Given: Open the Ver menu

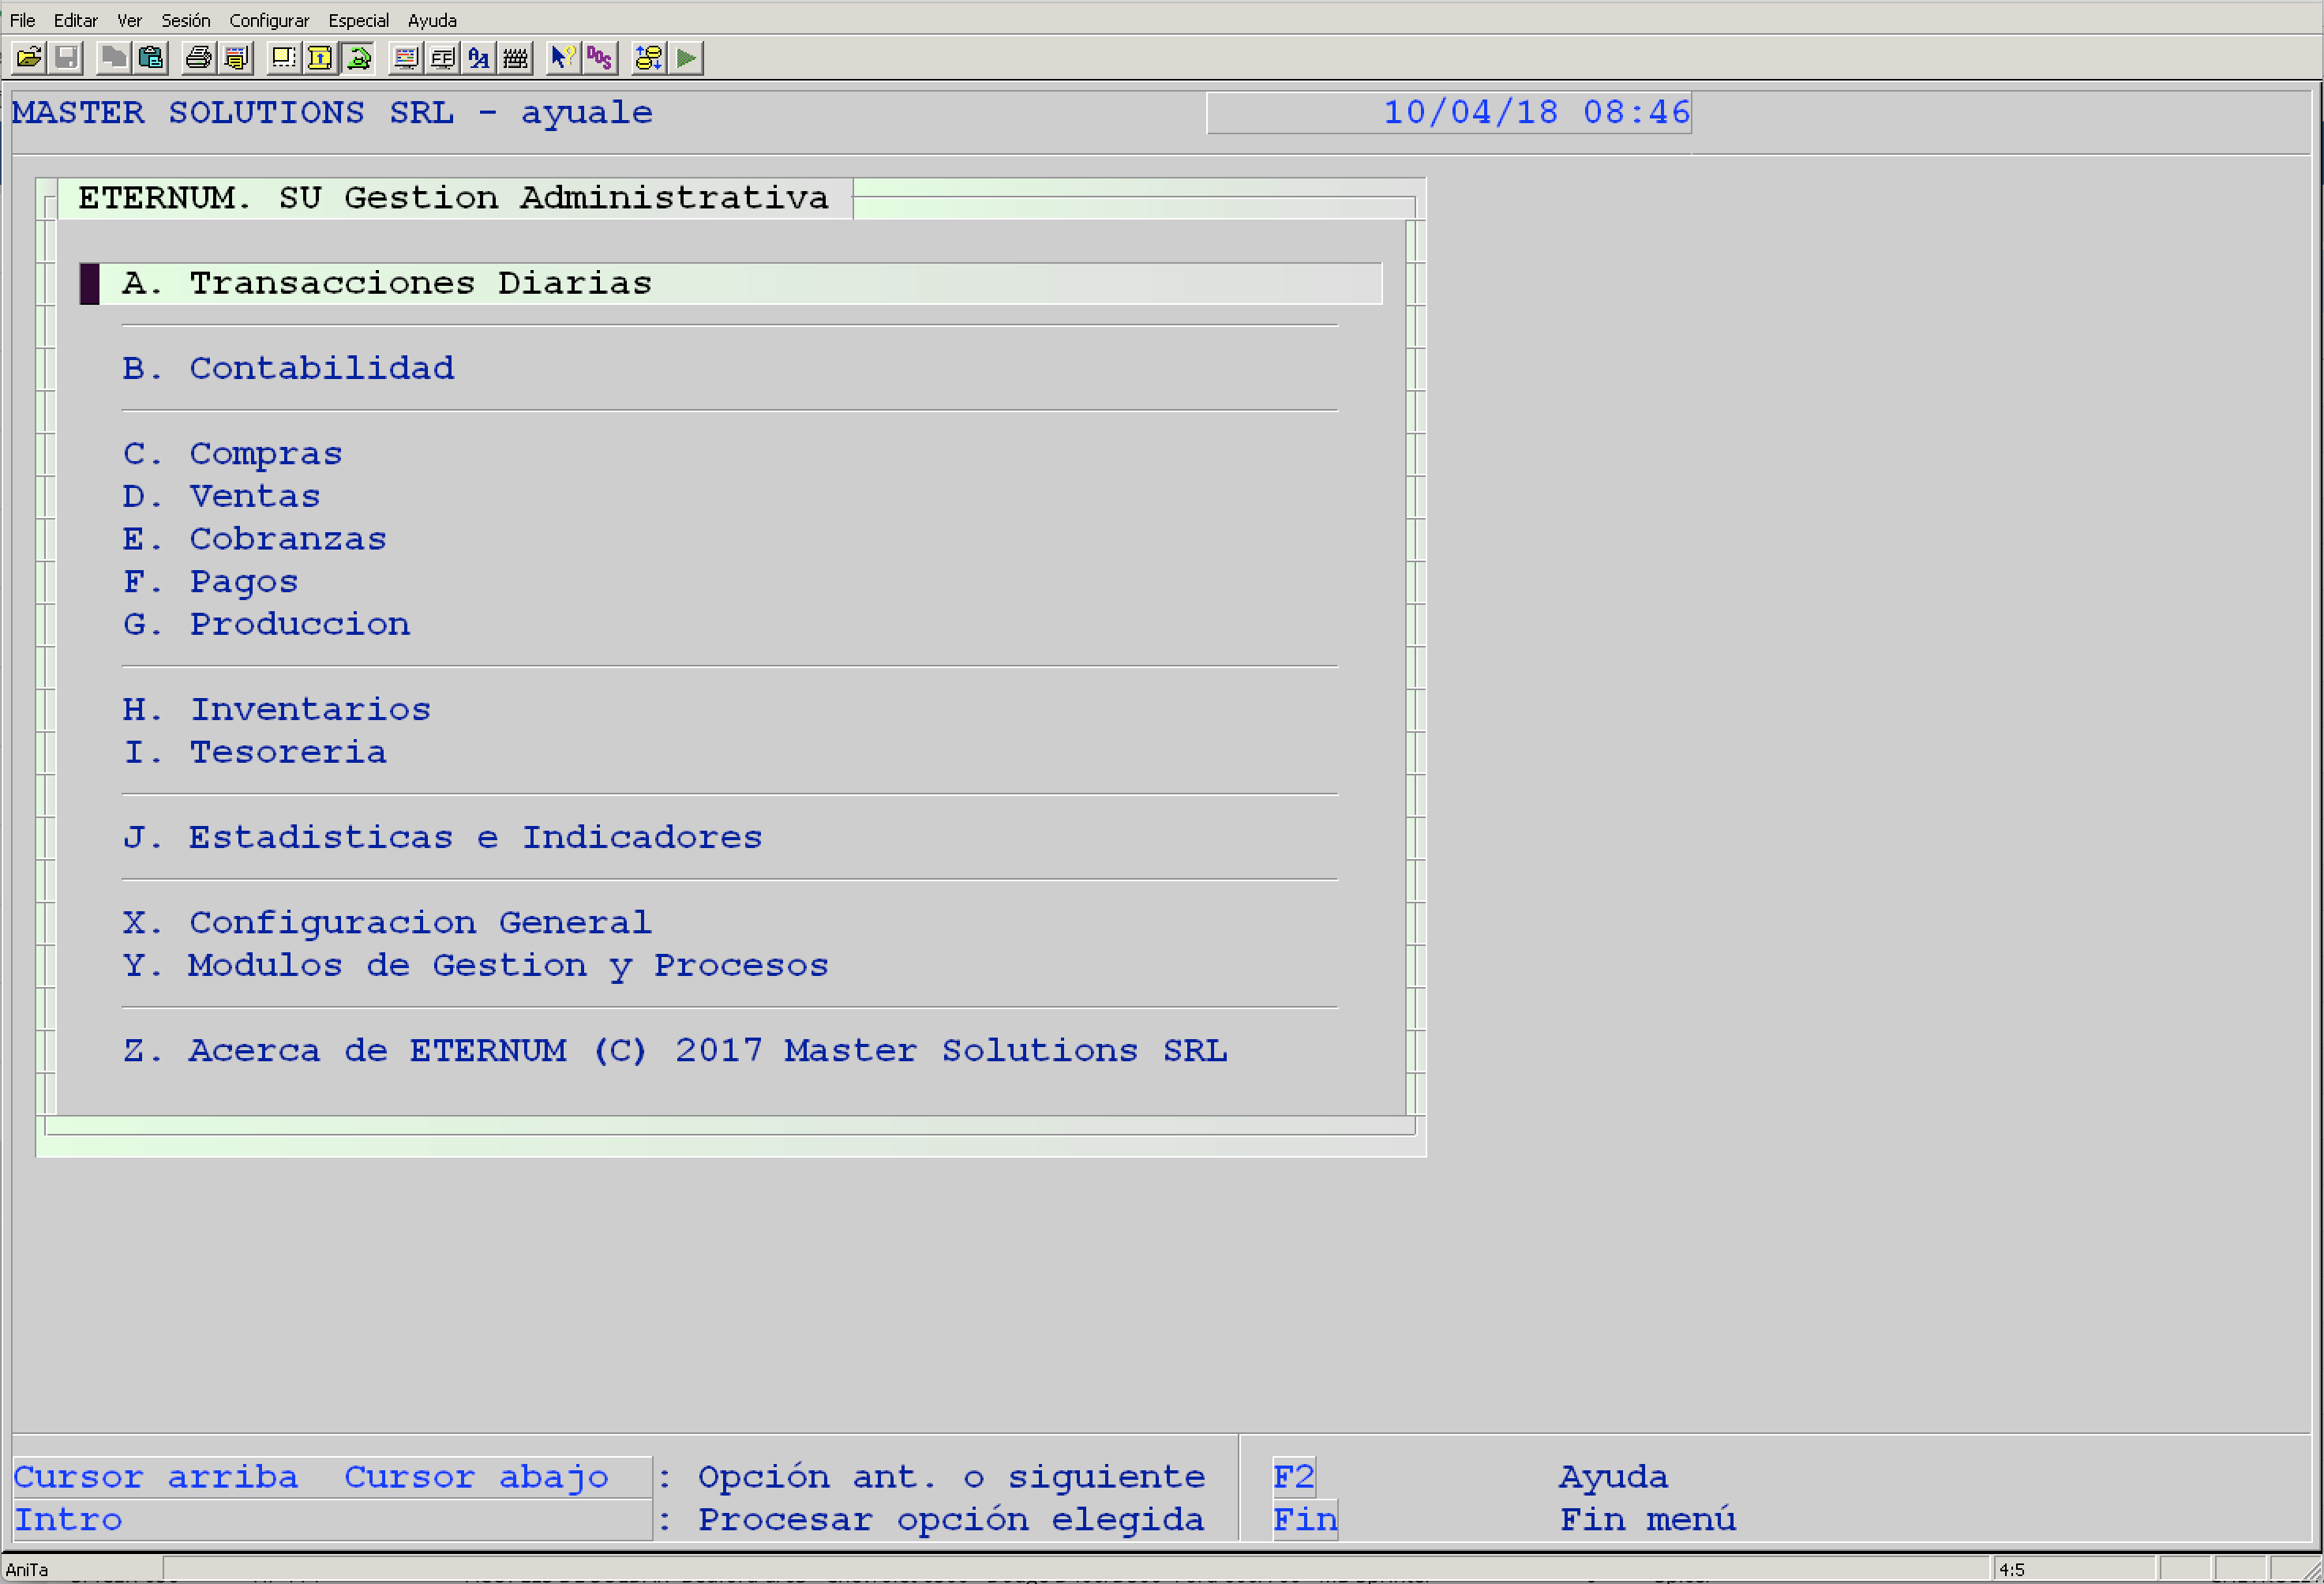Looking at the screenshot, I should point(129,20).
